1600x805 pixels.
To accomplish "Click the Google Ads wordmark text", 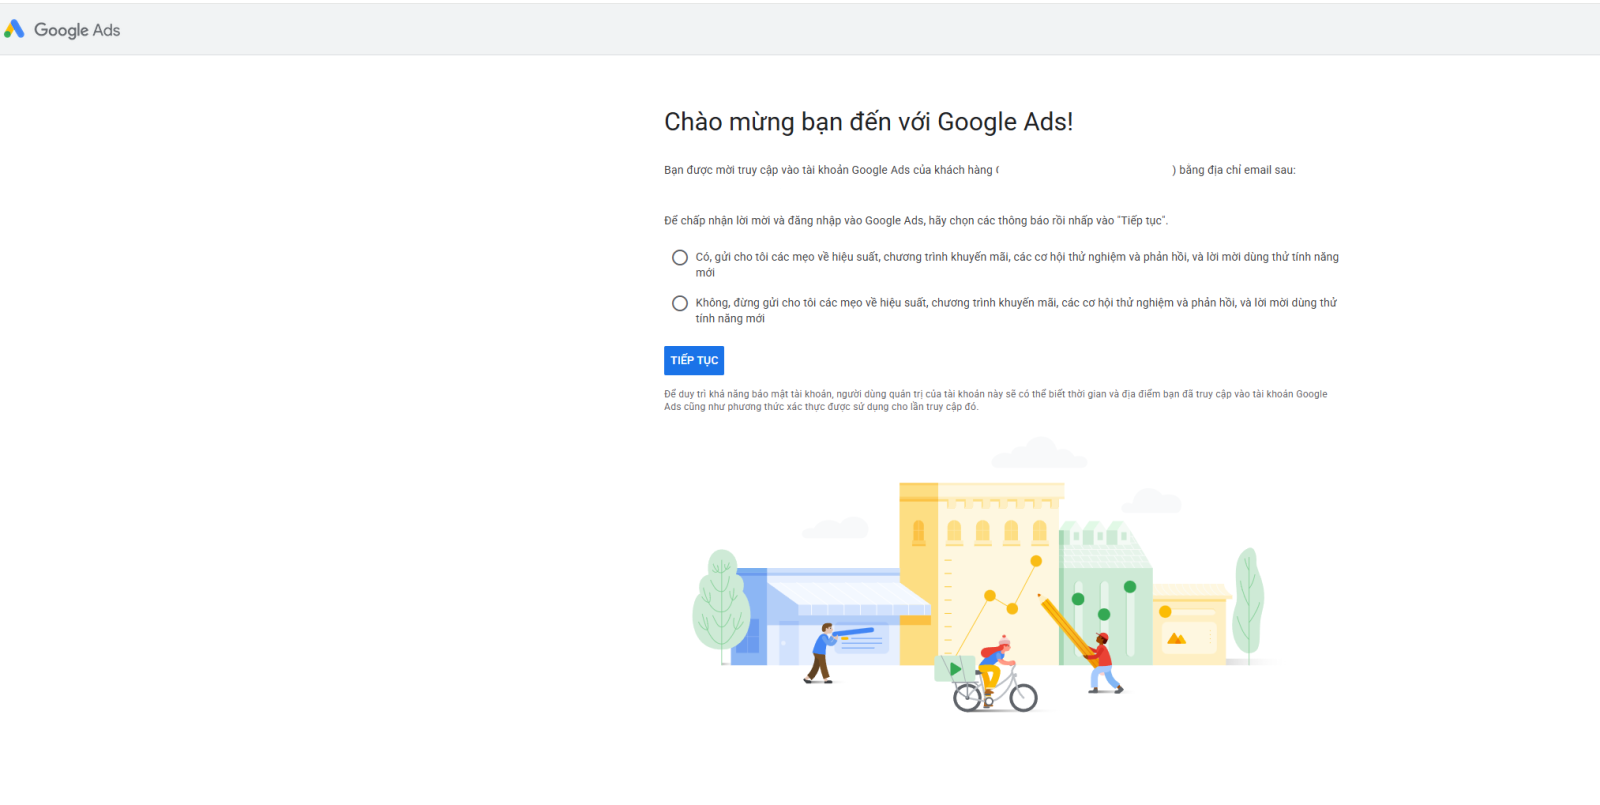I will tap(77, 30).
